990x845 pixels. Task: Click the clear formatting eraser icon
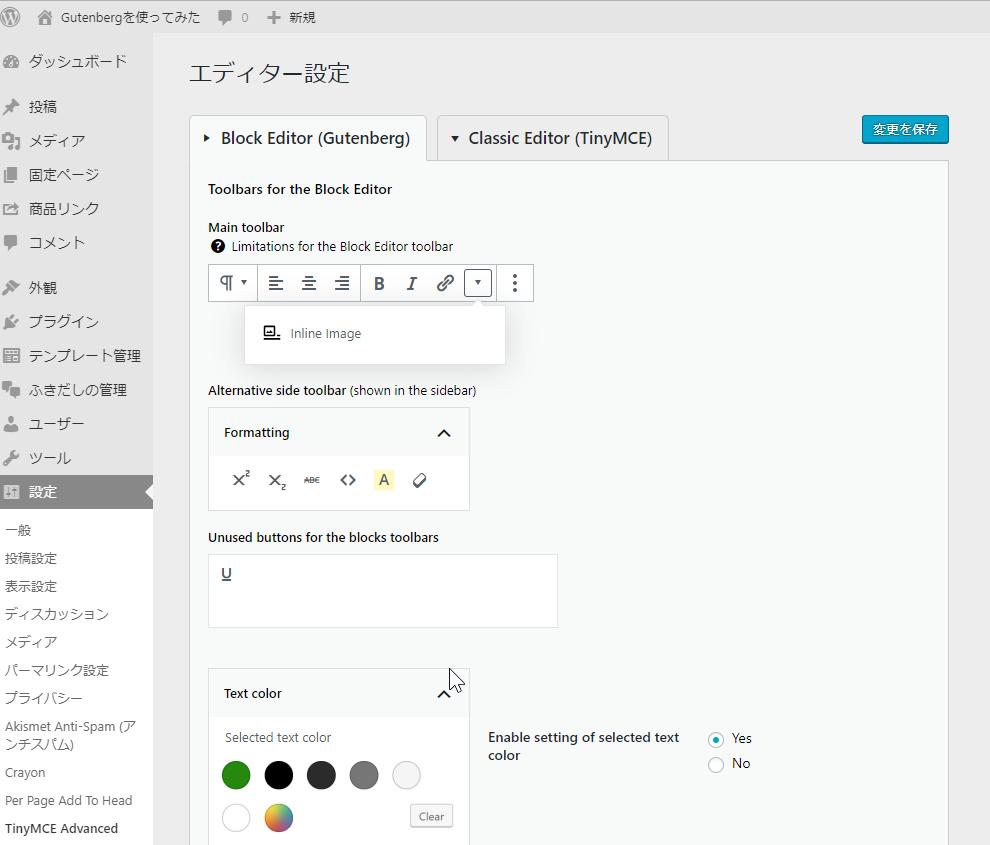pos(419,481)
